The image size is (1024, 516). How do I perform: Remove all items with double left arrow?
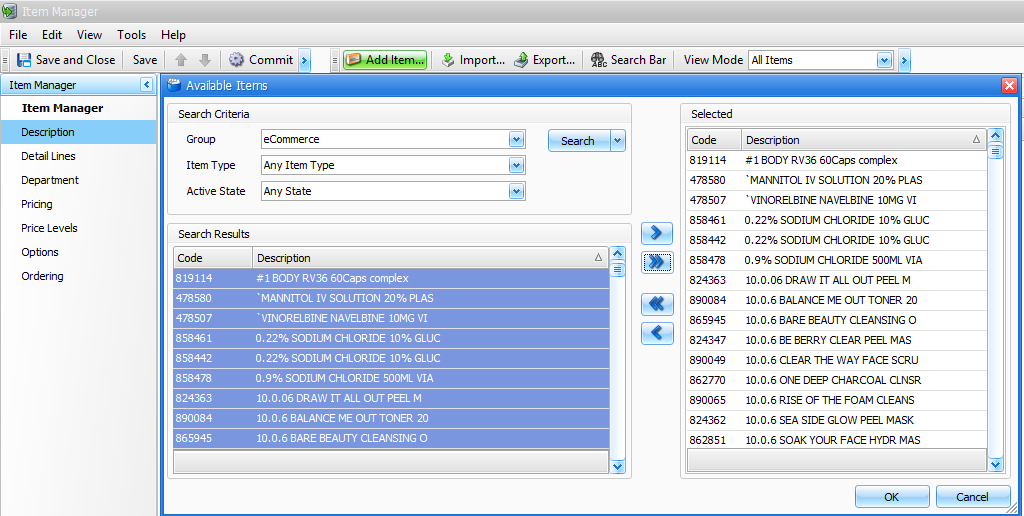pos(656,303)
